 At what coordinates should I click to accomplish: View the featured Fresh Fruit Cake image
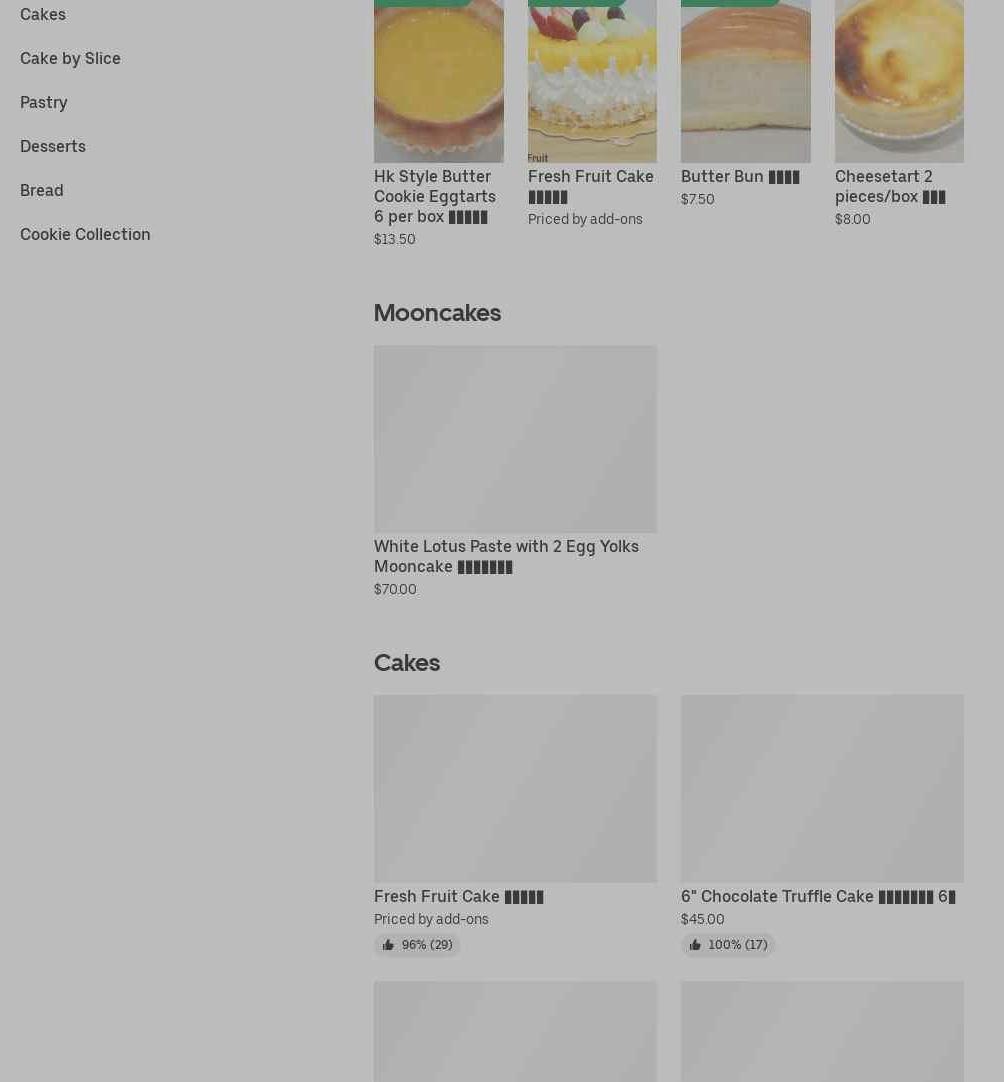[592, 81]
